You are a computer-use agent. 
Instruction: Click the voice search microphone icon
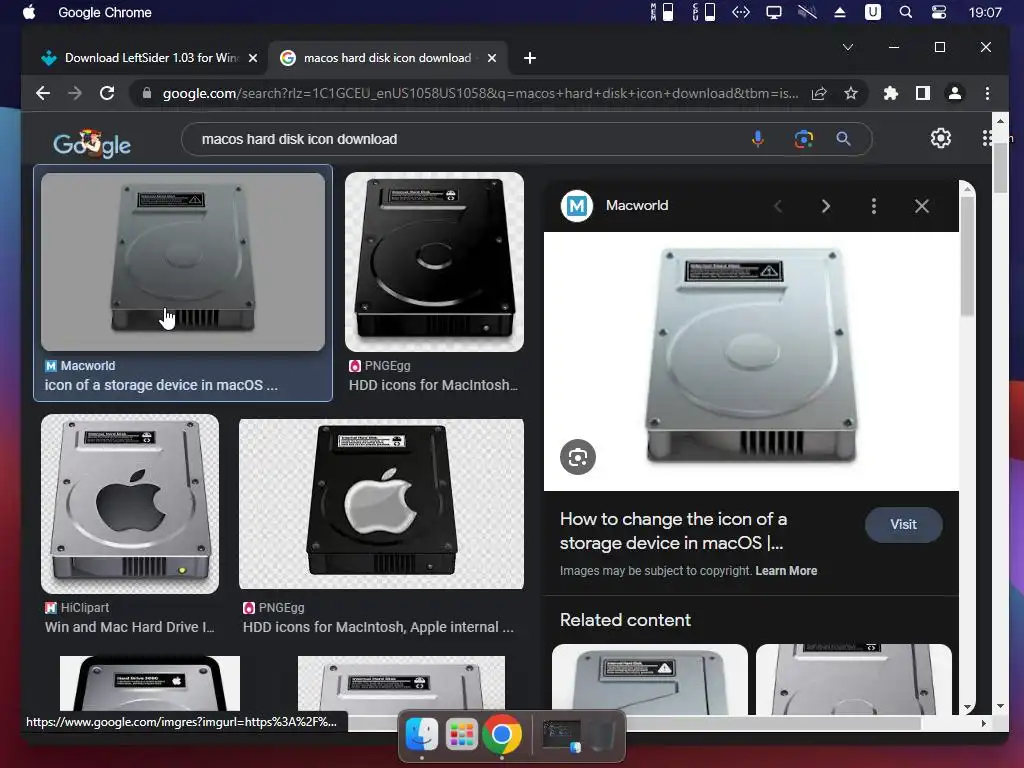coord(758,138)
